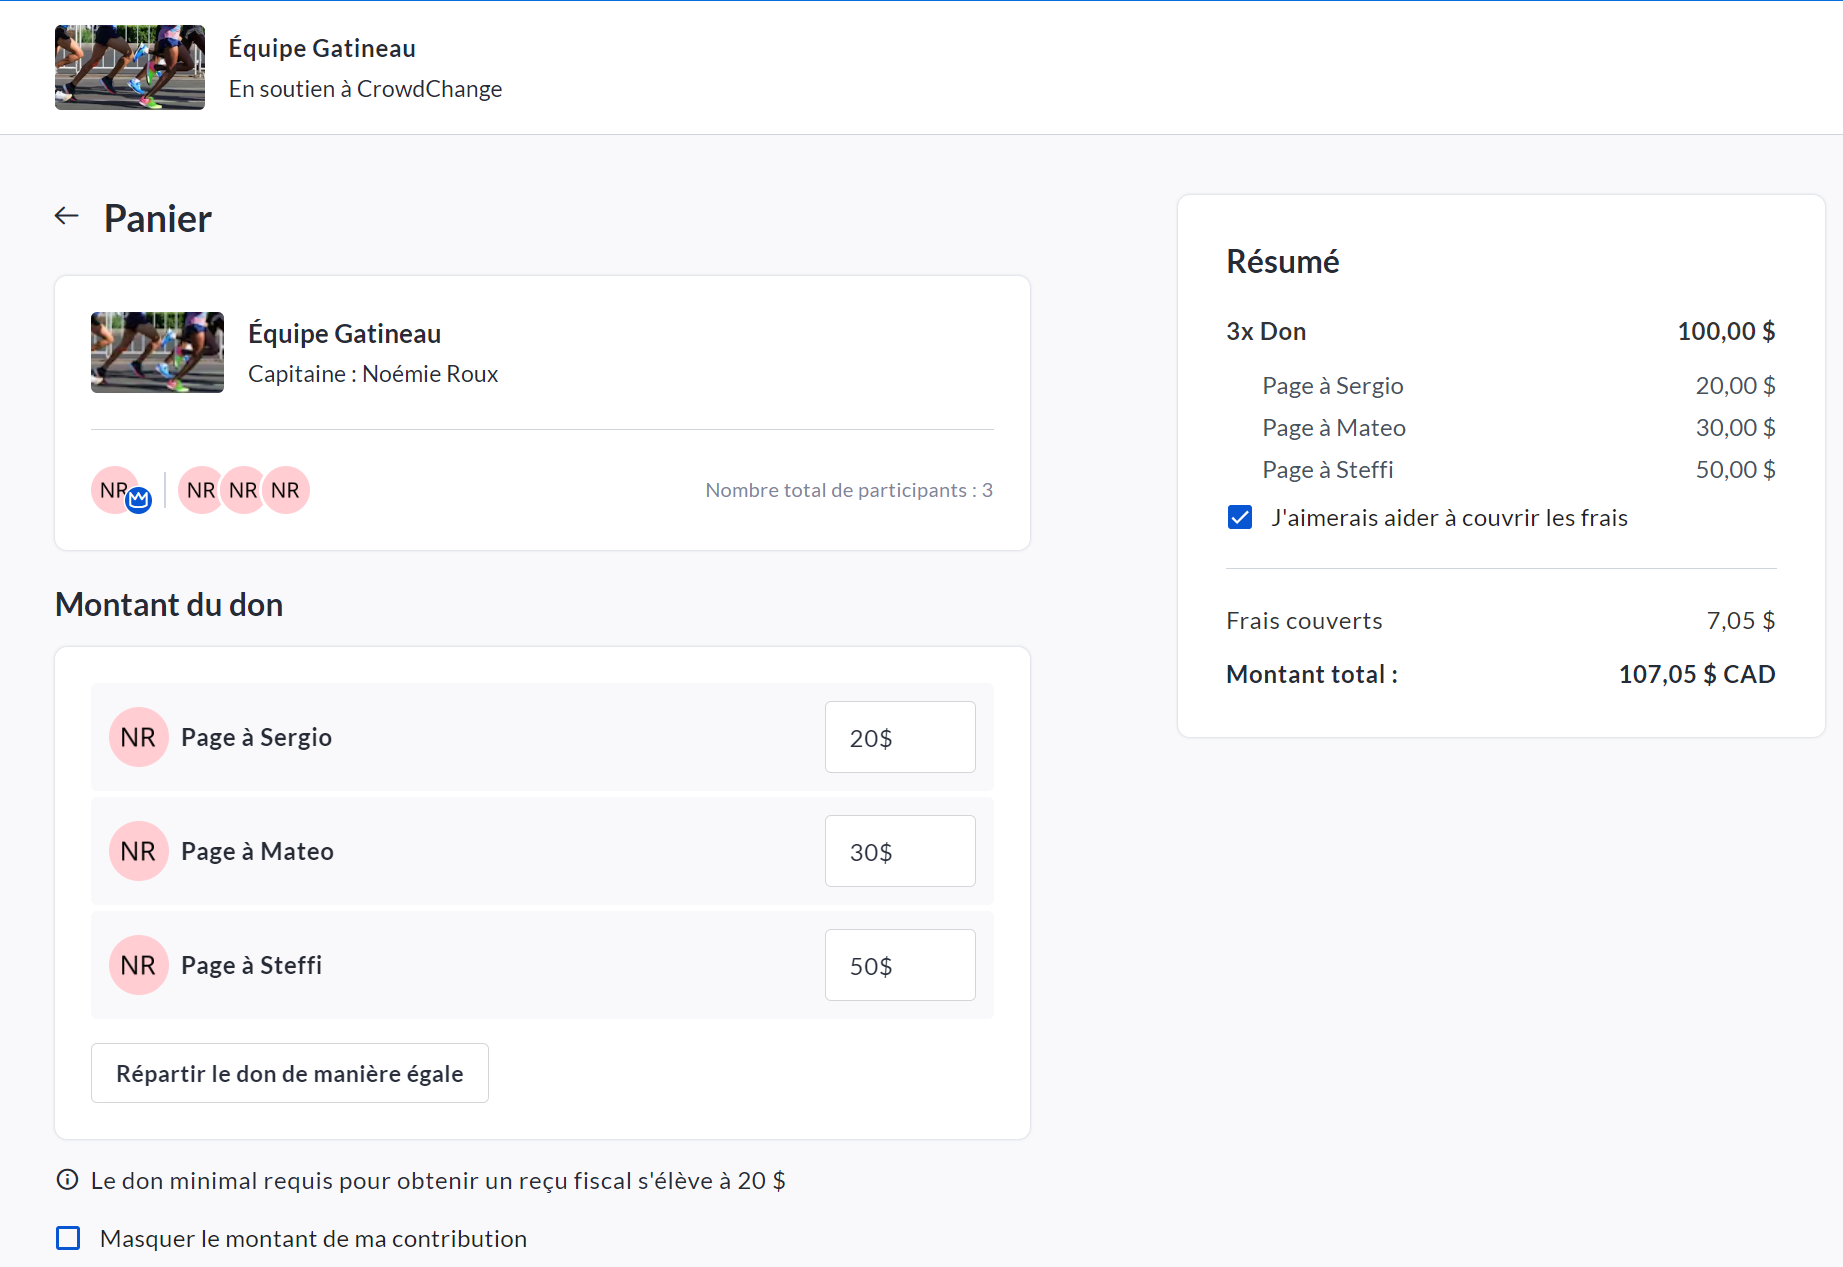Image resolution: width=1843 pixels, height=1267 pixels.
Task: Click the back arrow next to Panier
Action: tap(67, 216)
